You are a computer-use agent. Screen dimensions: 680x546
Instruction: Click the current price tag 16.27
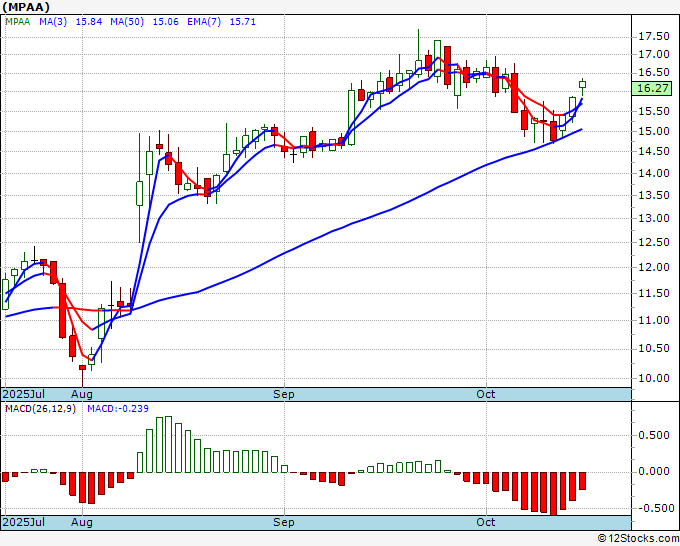coord(653,88)
